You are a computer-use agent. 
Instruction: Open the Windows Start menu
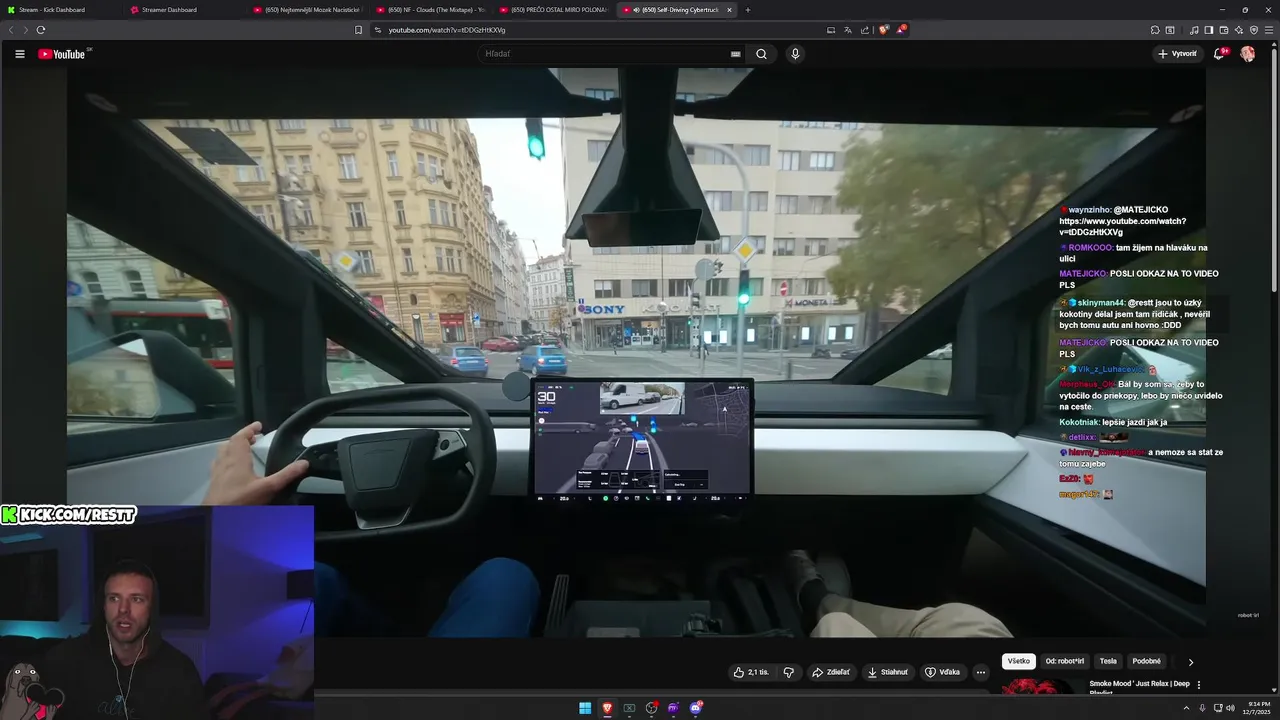(x=585, y=708)
